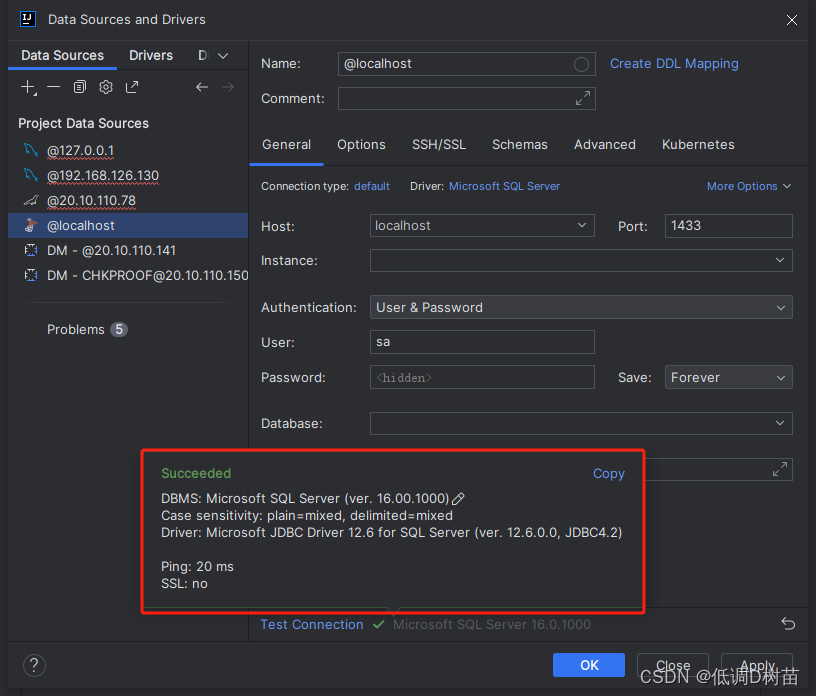Screen dimensions: 816x696
Task: Open the Kubernetes tab
Action: (698, 145)
